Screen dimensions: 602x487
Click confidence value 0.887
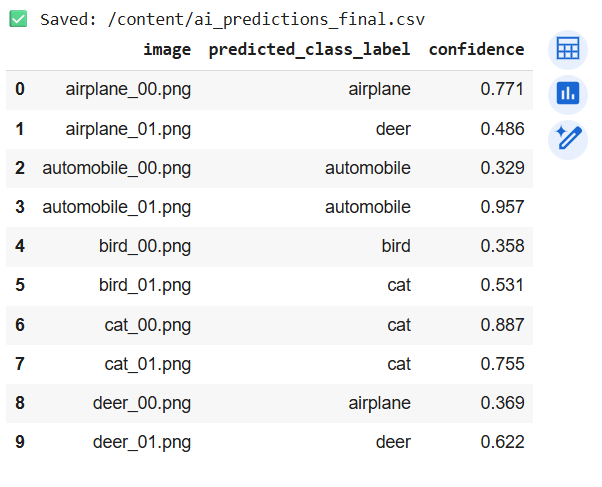[502, 325]
